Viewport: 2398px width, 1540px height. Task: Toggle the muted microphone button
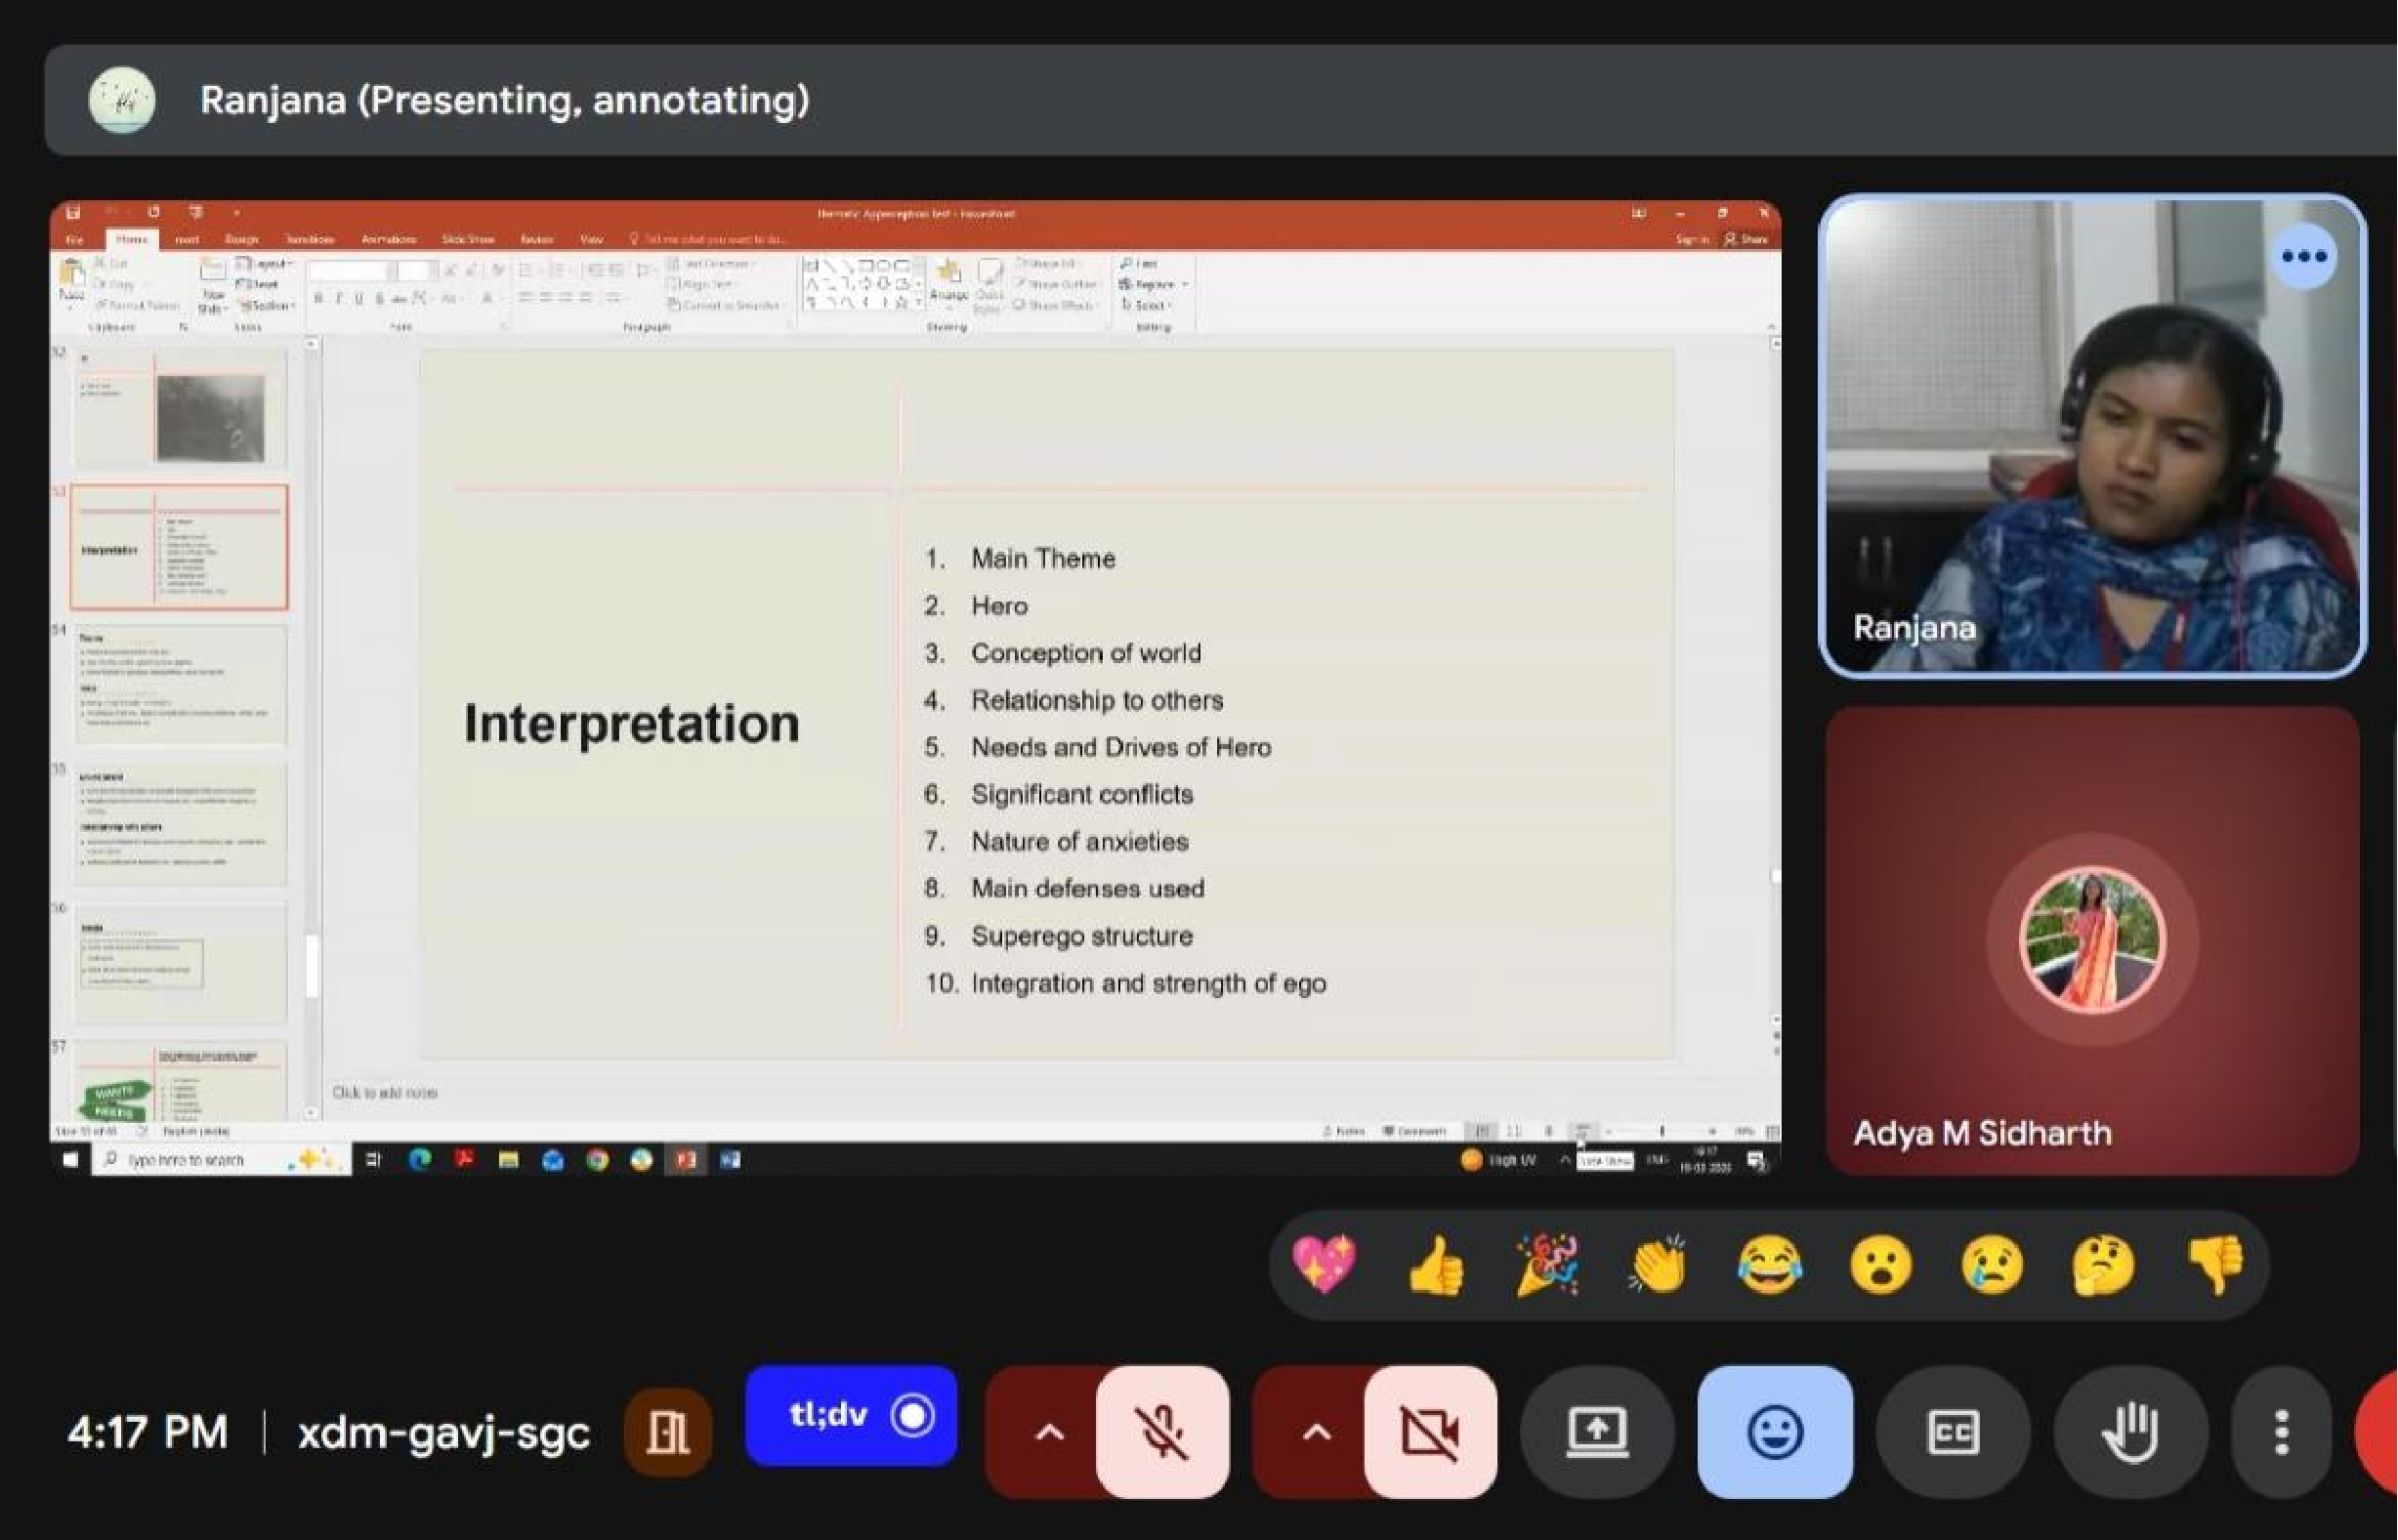point(1162,1432)
